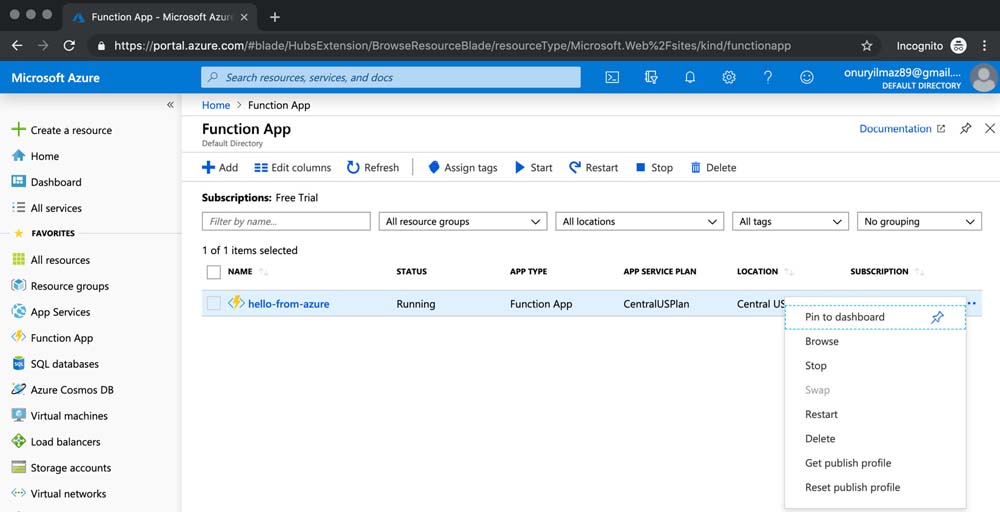Open the No grouping dropdown
The width and height of the screenshot is (1000, 512).
click(x=919, y=222)
